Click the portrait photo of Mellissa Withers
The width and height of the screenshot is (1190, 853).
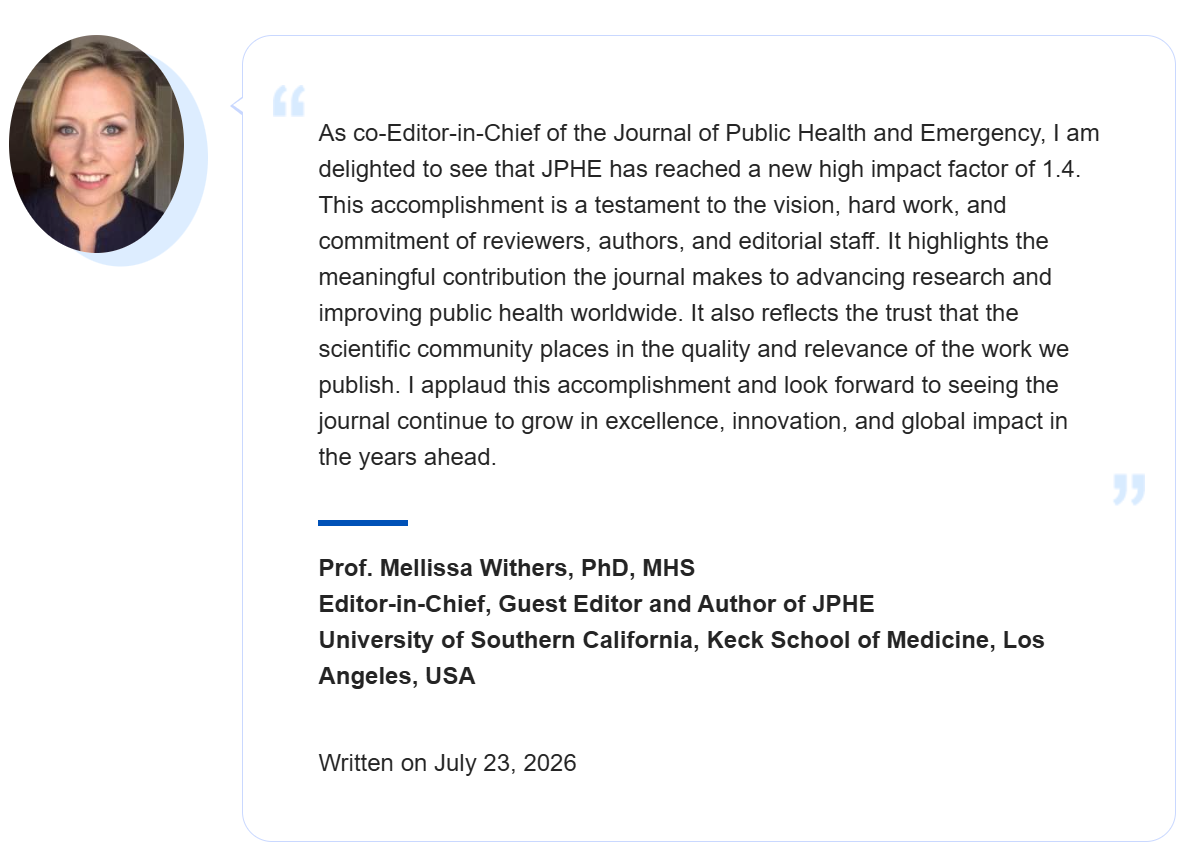96,143
